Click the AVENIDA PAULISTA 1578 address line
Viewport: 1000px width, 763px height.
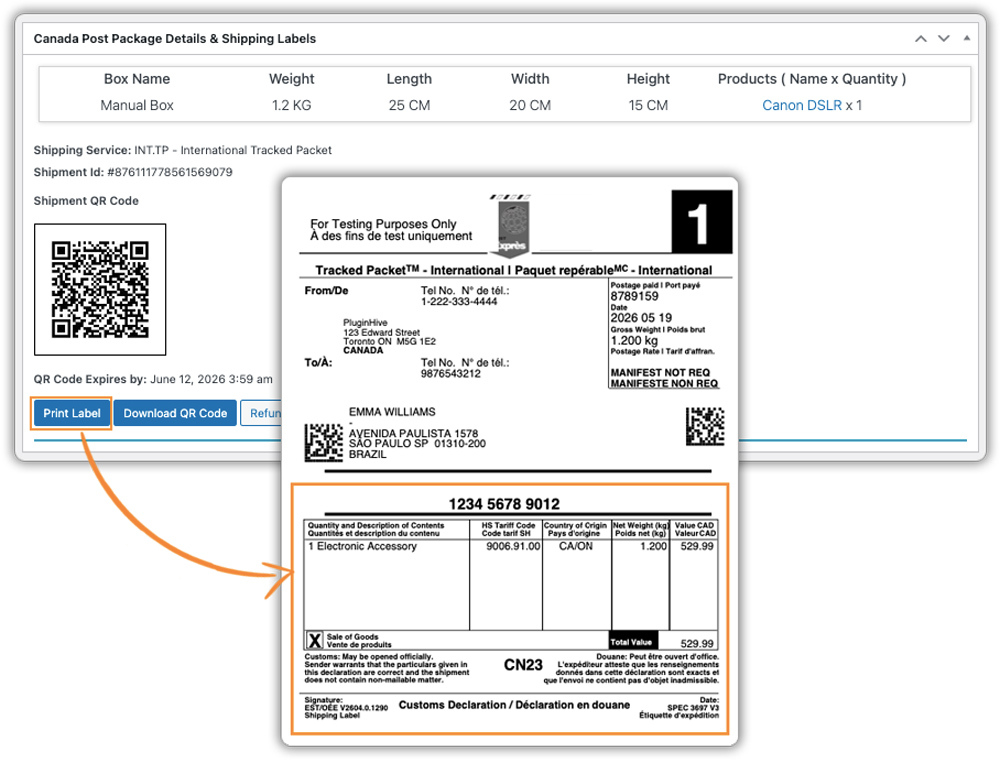pos(413,433)
